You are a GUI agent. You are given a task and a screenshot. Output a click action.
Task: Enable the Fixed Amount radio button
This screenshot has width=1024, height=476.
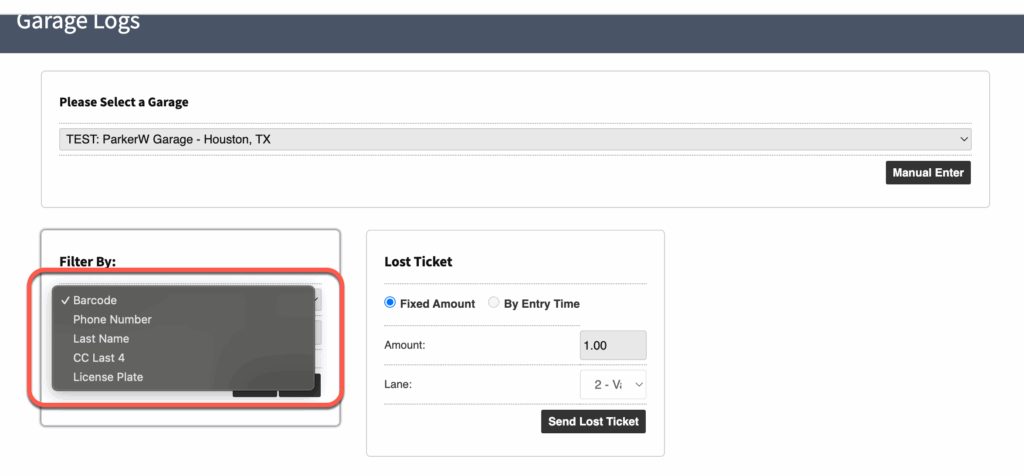tap(390, 303)
